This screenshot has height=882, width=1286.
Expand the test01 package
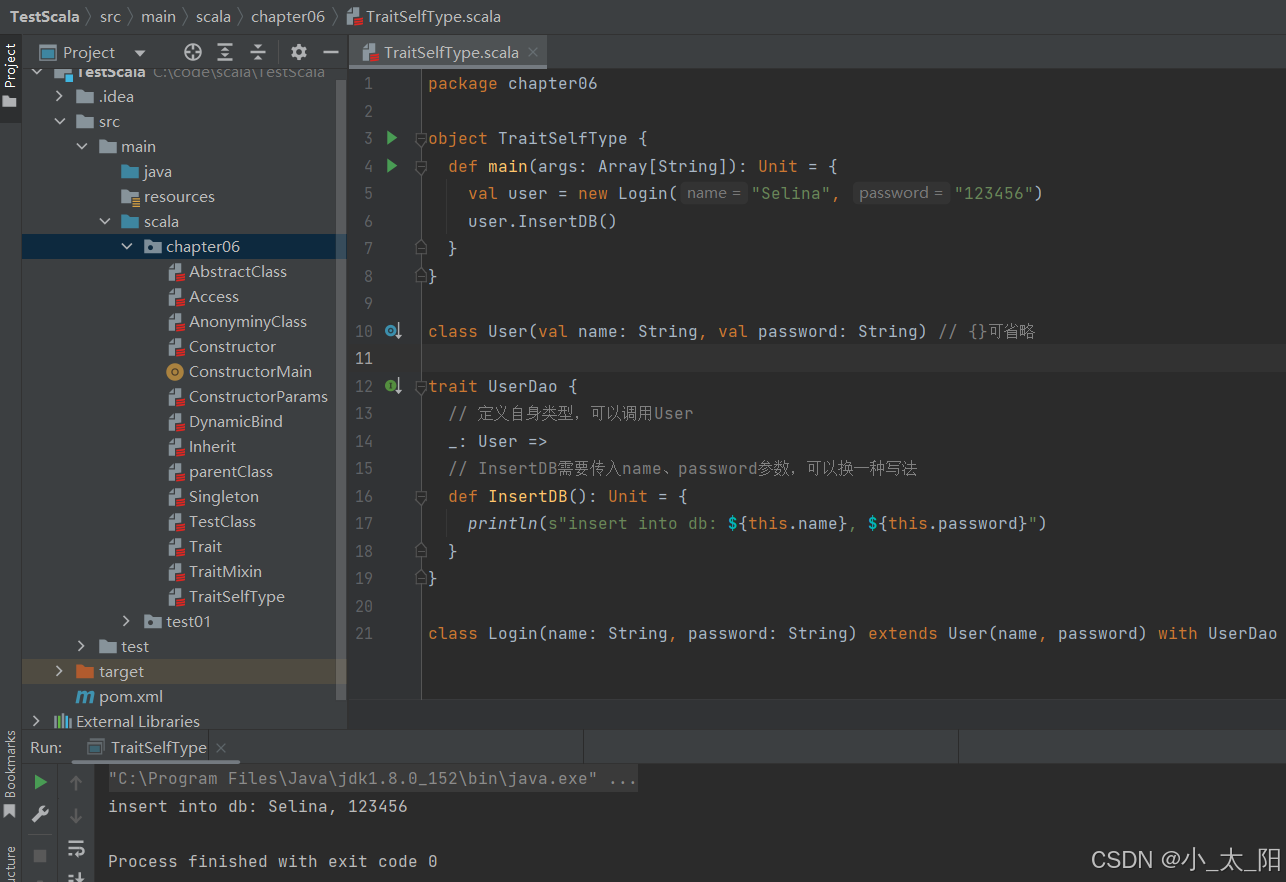coord(127,622)
